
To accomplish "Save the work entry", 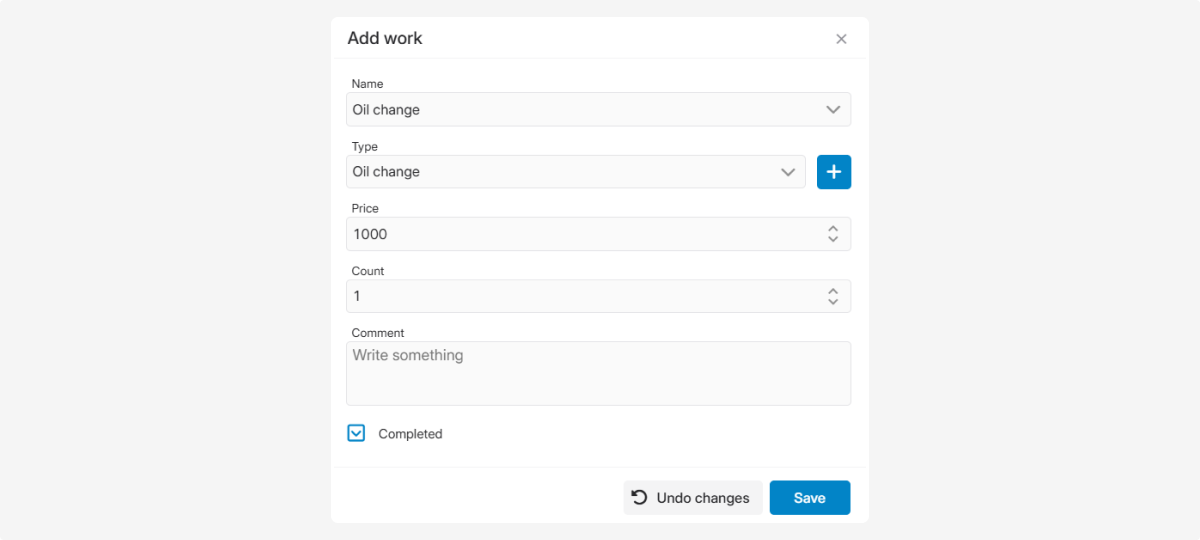I will click(x=810, y=498).
